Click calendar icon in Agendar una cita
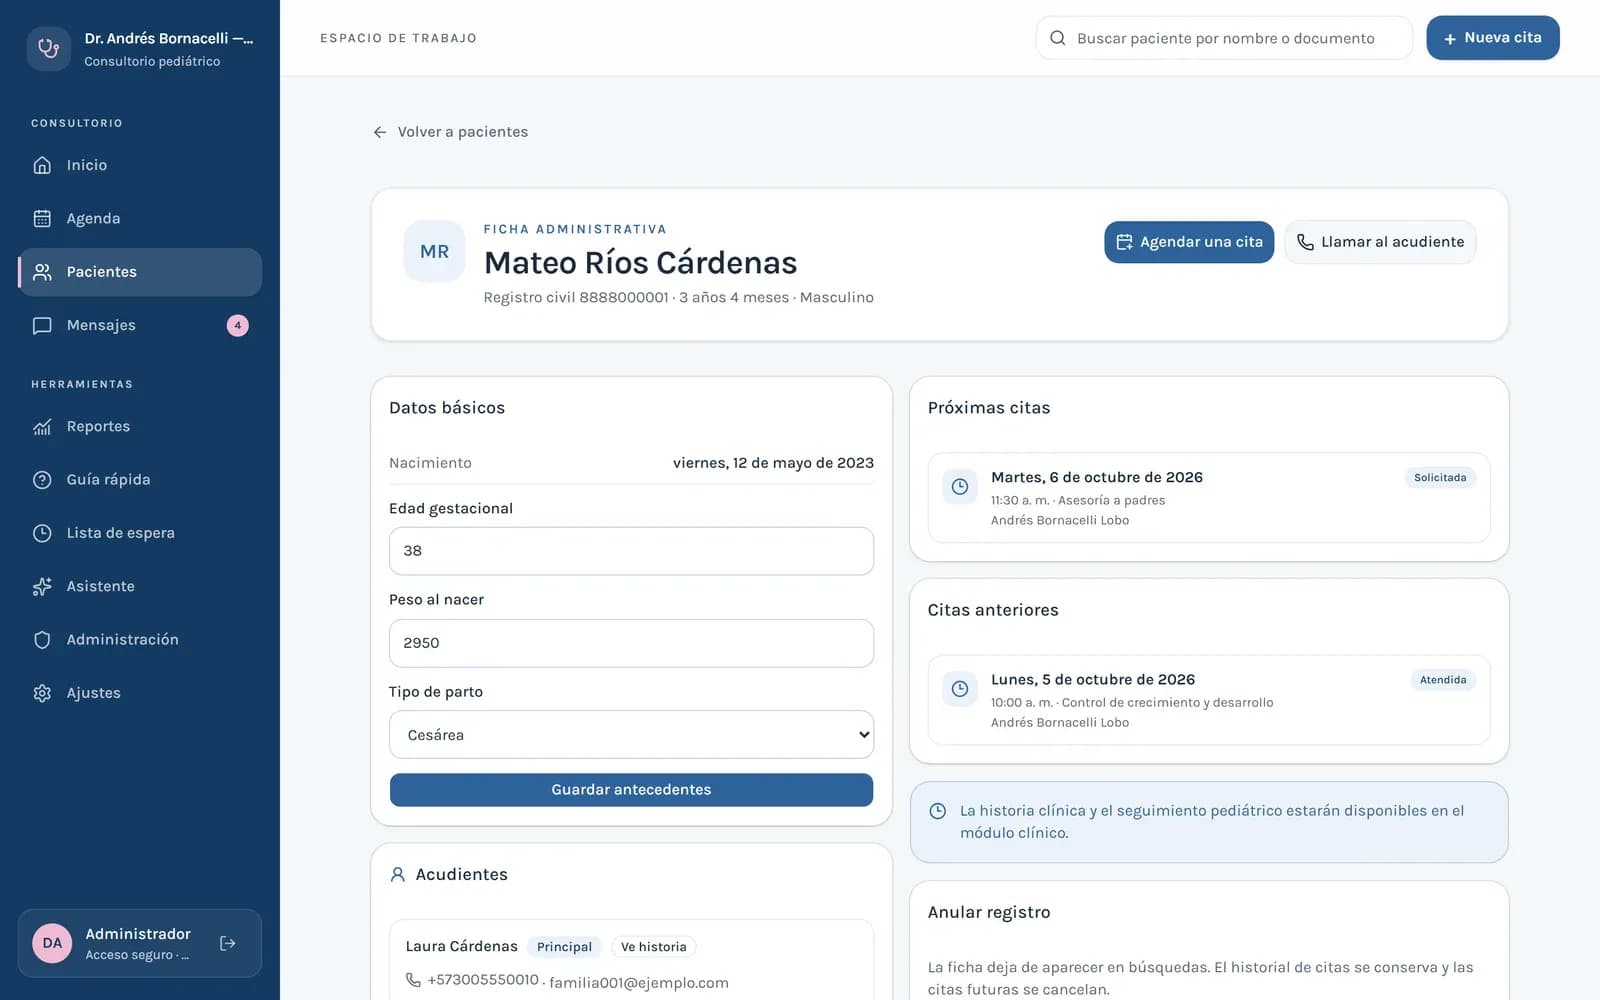The height and width of the screenshot is (1000, 1600). pyautogui.click(x=1124, y=242)
